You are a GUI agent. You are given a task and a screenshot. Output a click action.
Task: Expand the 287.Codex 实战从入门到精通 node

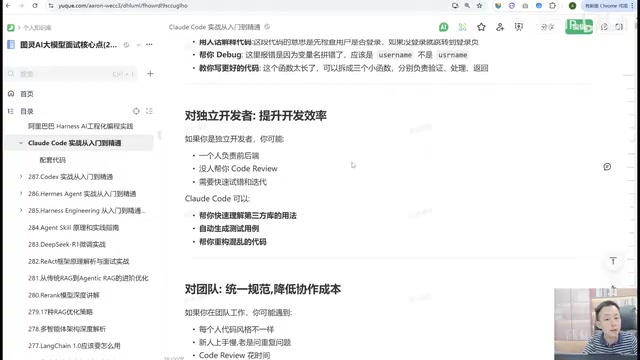[21, 177]
